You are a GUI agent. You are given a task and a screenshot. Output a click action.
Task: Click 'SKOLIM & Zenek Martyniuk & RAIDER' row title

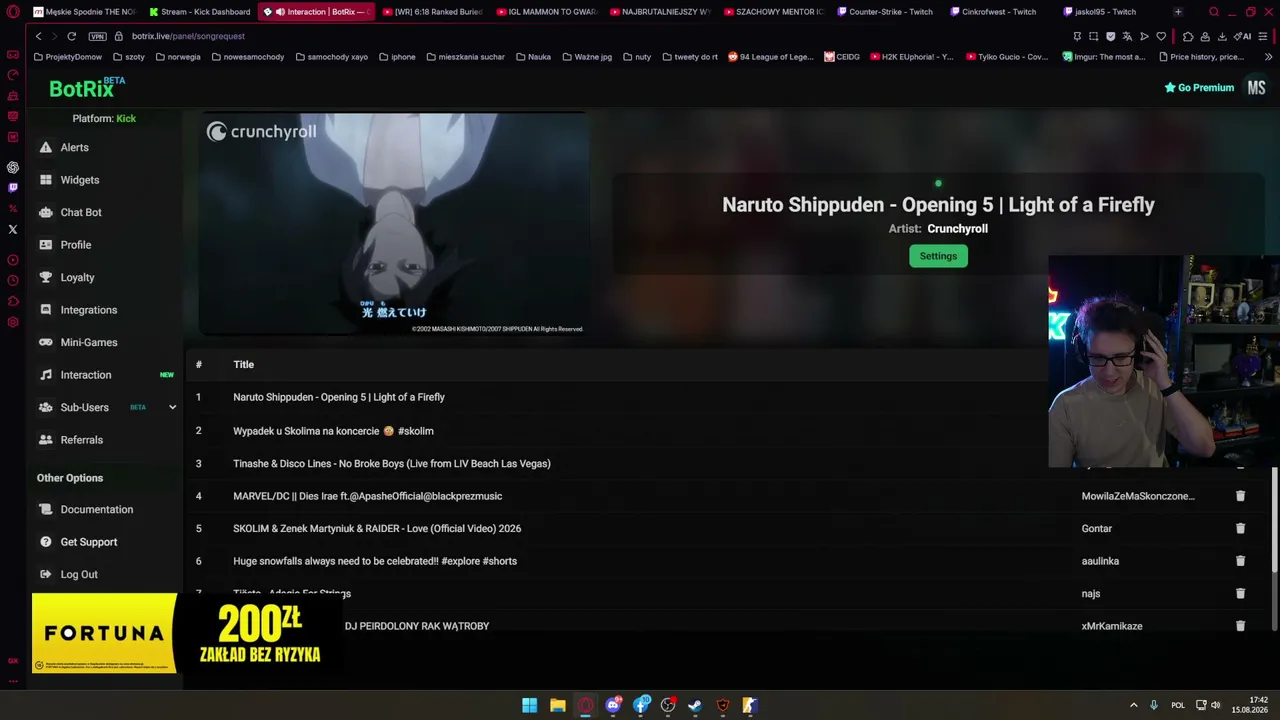[x=377, y=528]
